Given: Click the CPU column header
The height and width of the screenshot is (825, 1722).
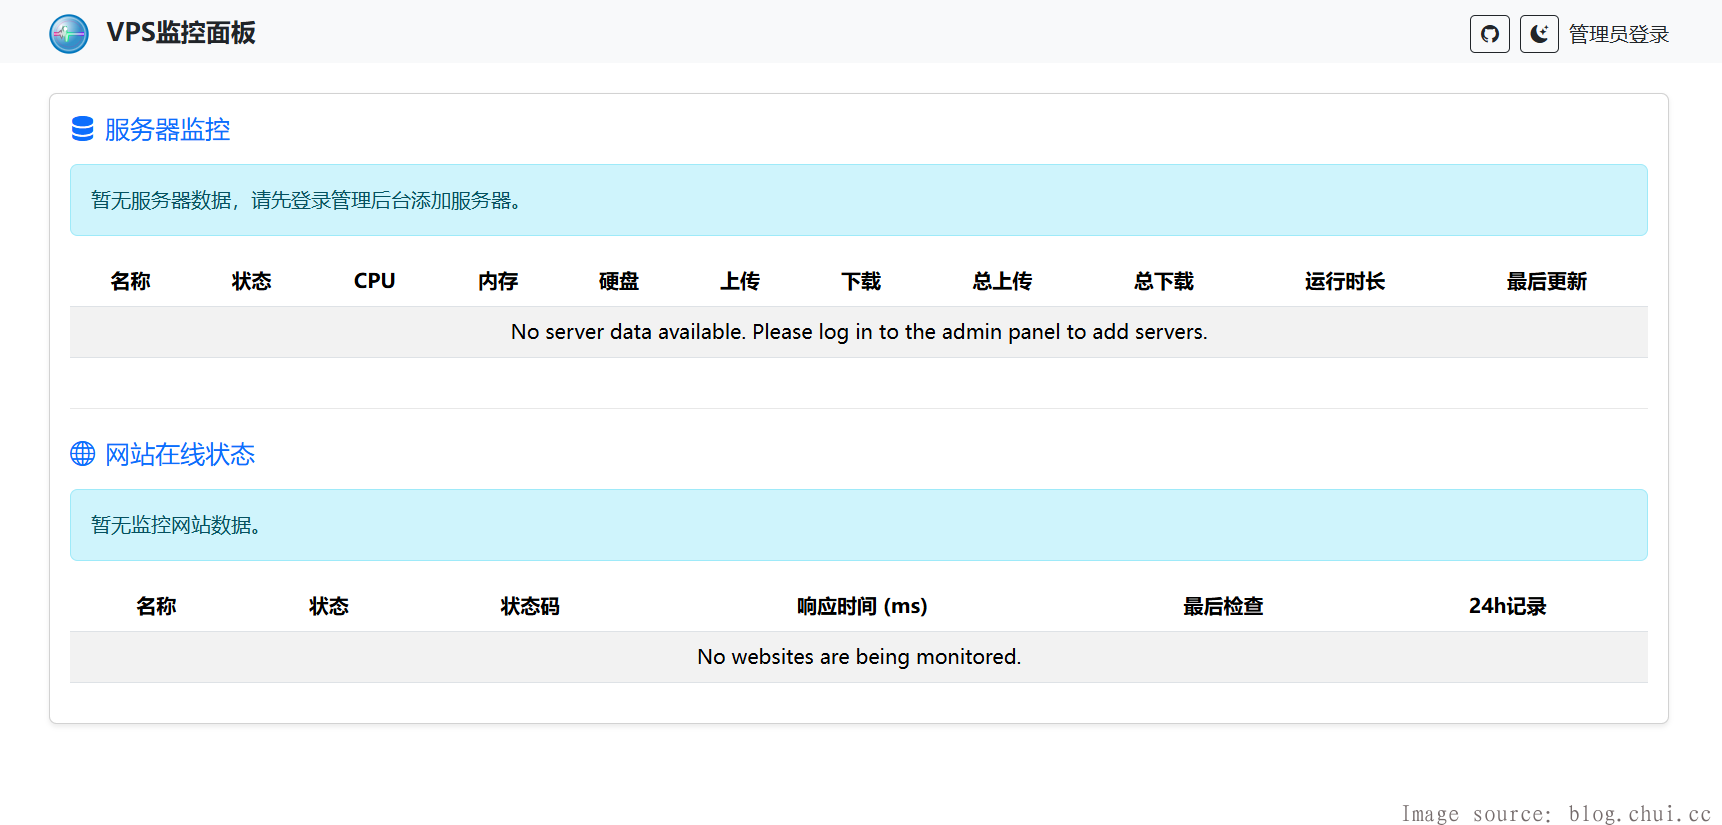Looking at the screenshot, I should coord(374,281).
